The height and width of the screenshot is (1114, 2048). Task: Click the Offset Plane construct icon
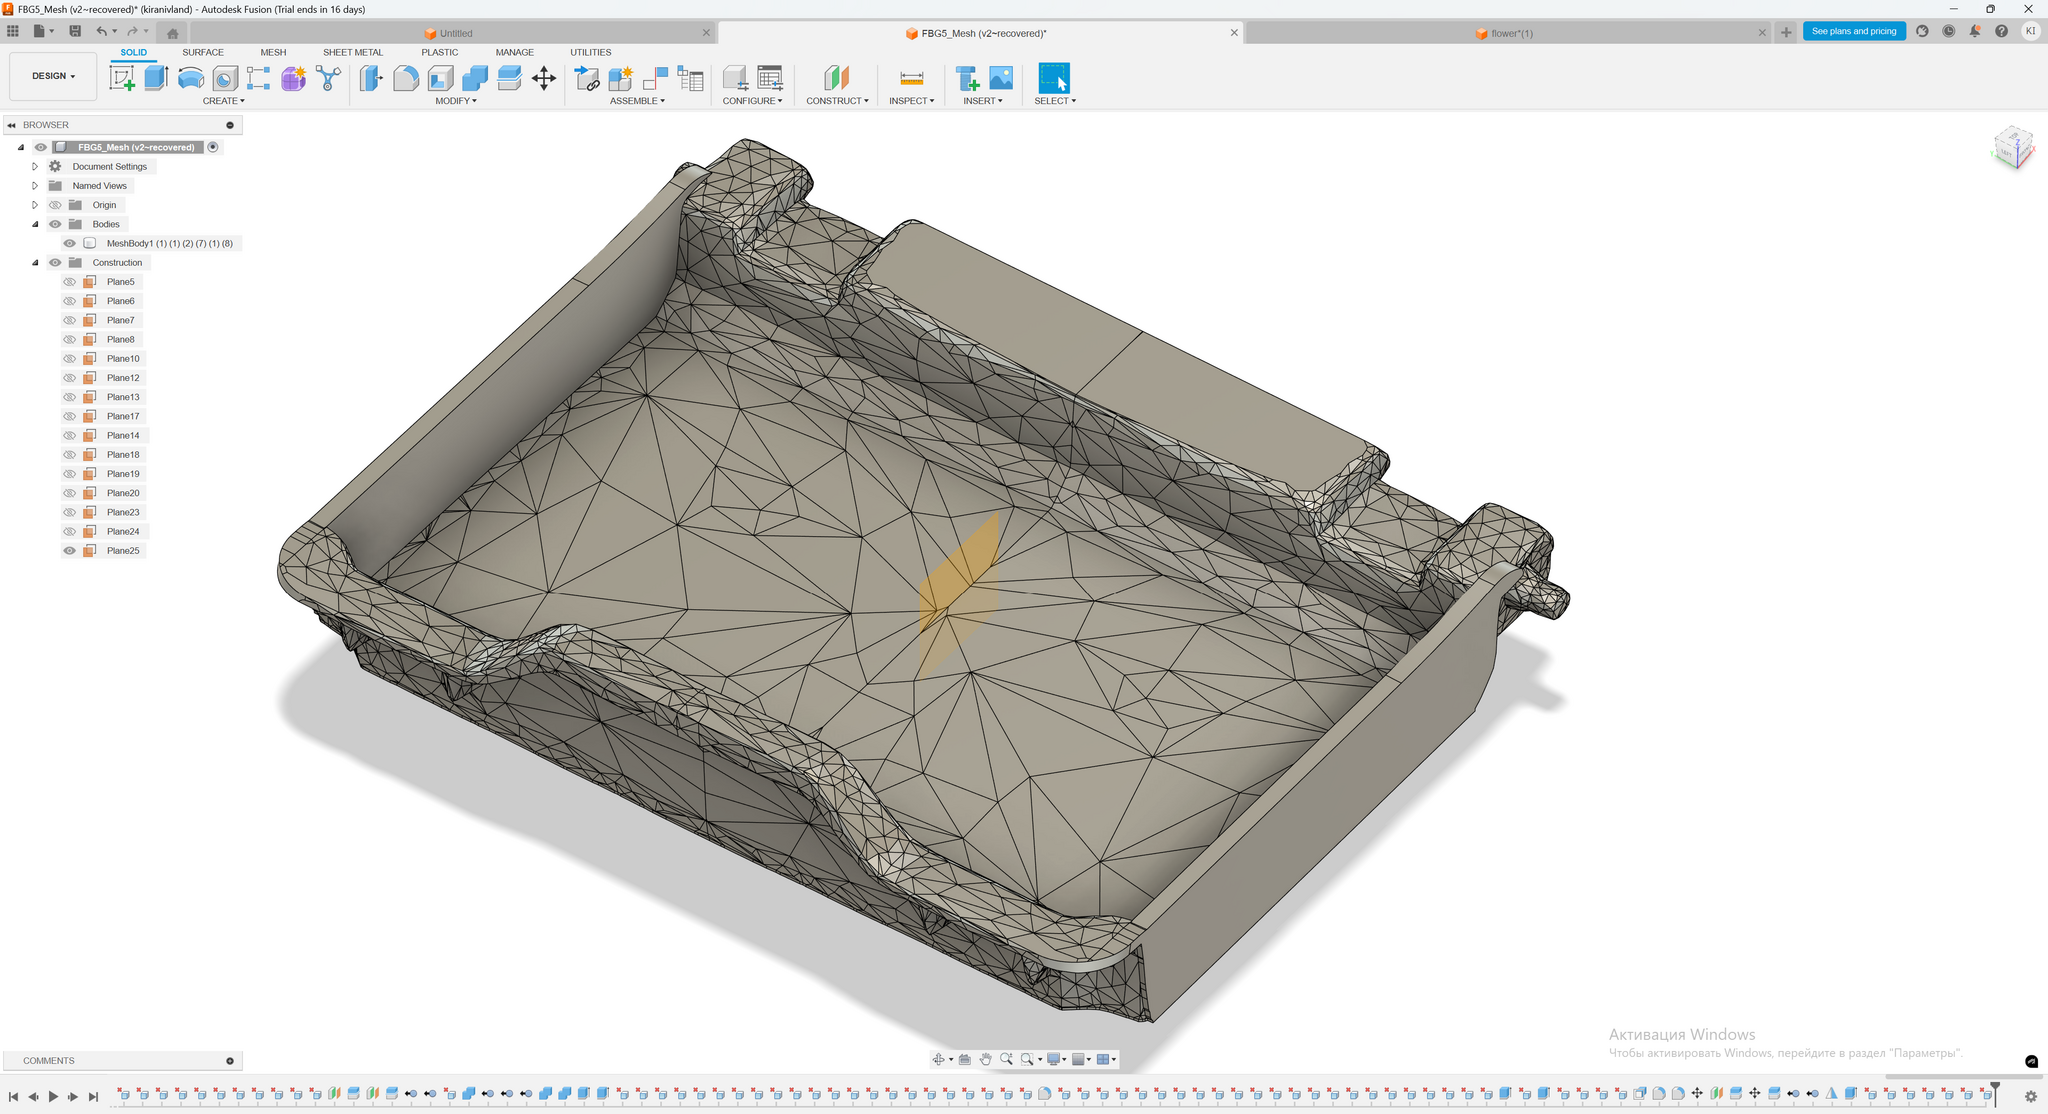[836, 78]
